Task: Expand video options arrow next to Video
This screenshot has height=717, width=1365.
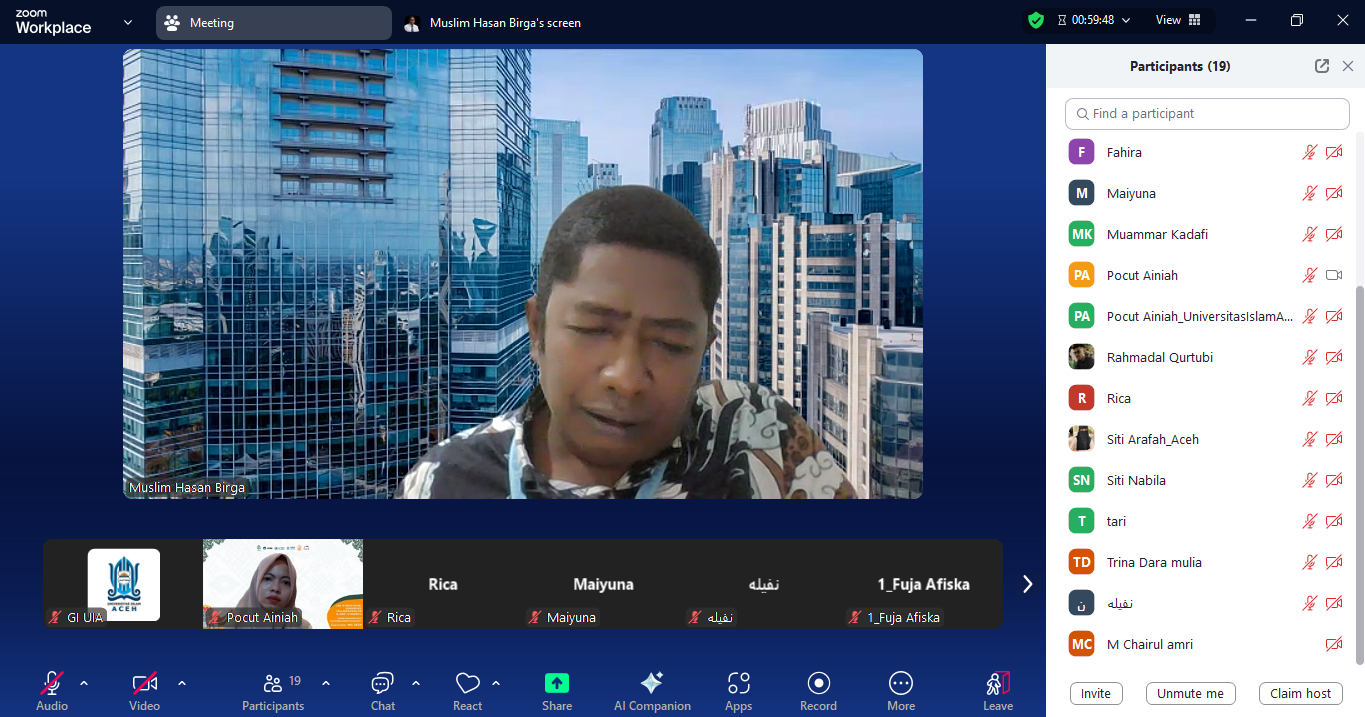Action: 182,684
